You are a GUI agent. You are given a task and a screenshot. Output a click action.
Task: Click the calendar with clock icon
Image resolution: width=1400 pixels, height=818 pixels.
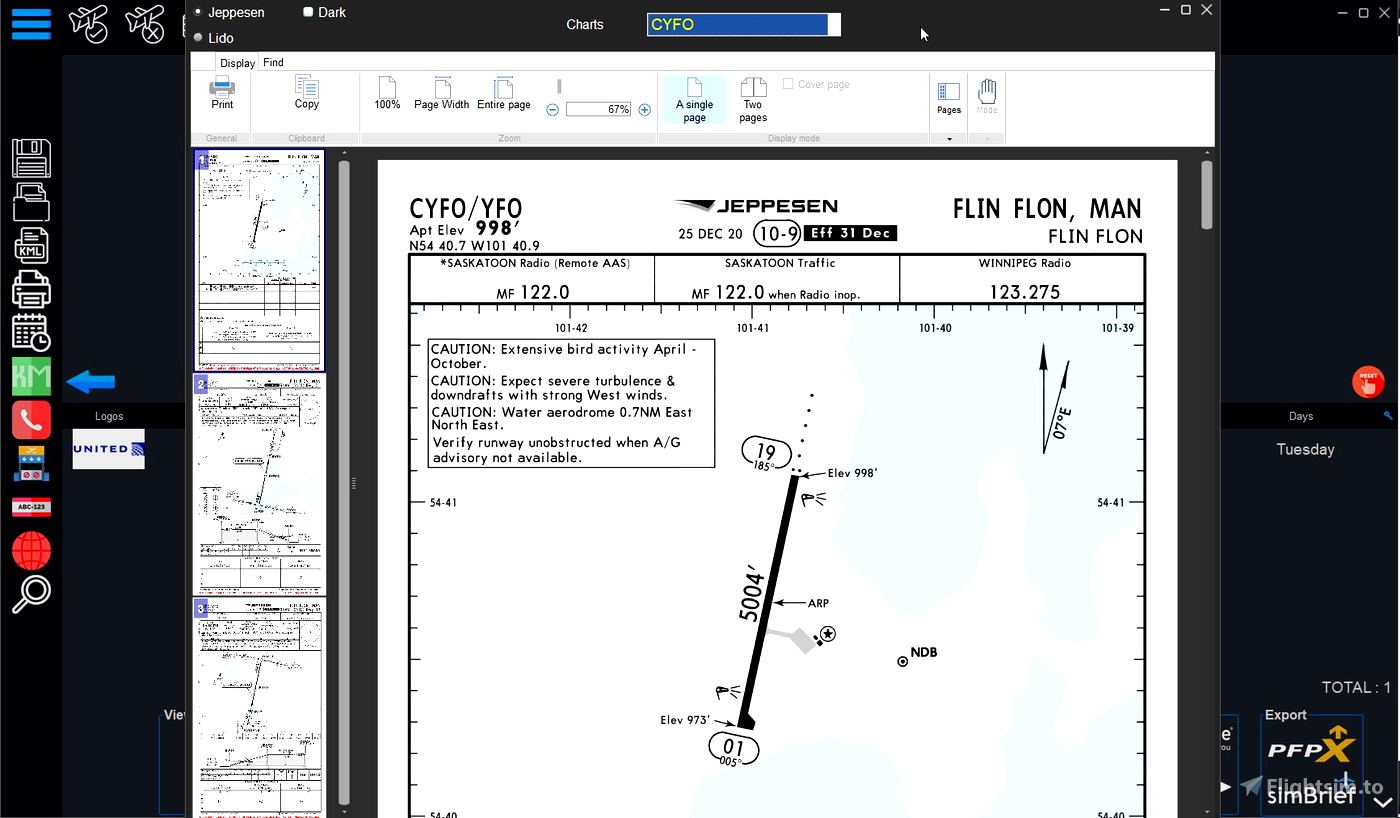point(31,331)
